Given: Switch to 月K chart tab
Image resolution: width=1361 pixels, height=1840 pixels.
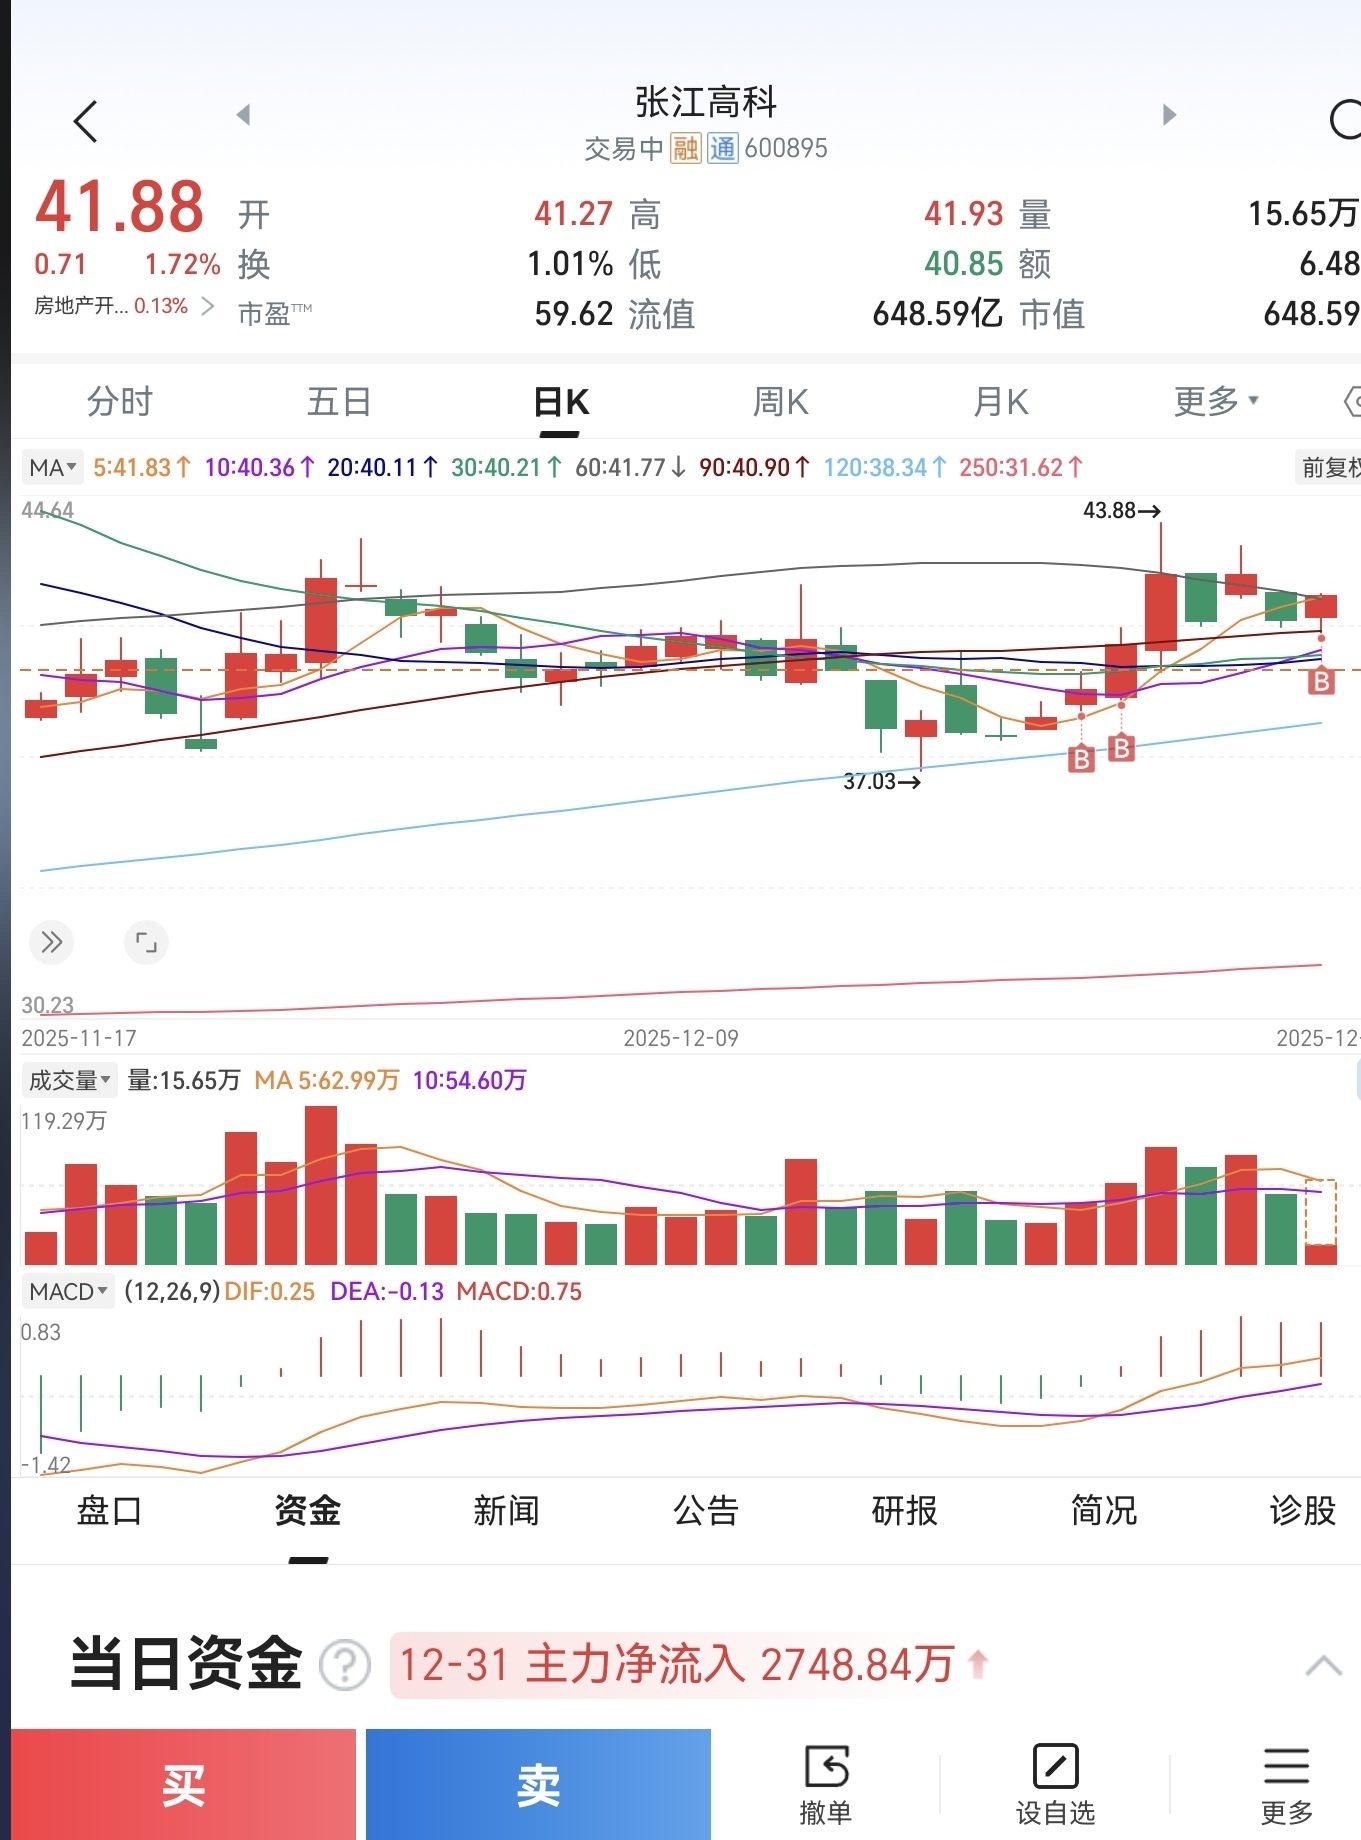Looking at the screenshot, I should point(1001,401).
